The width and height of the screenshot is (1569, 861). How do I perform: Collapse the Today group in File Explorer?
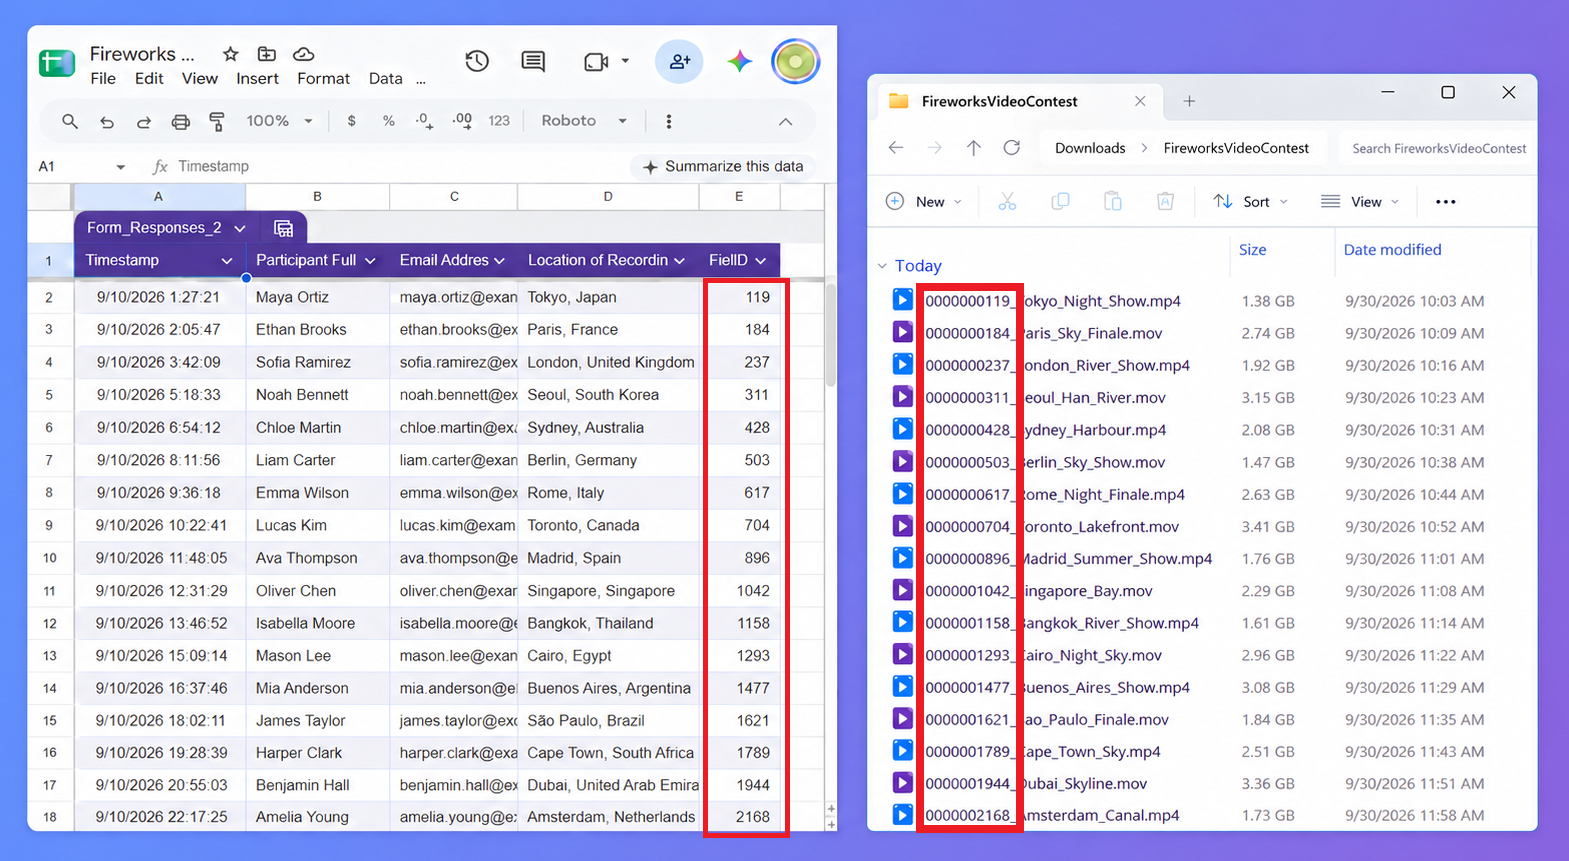click(882, 266)
